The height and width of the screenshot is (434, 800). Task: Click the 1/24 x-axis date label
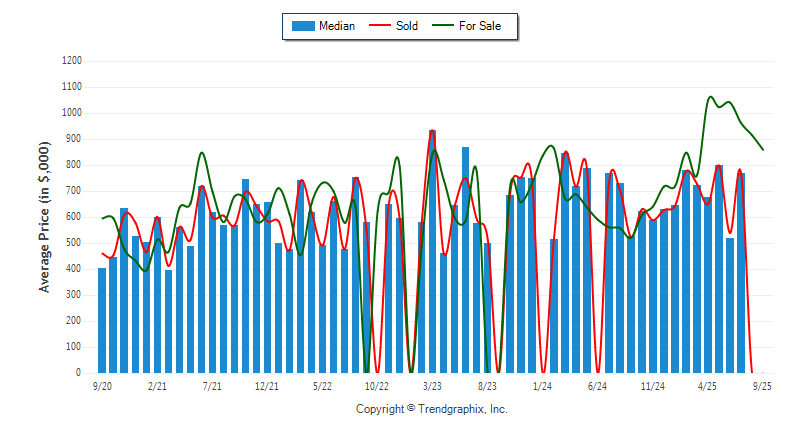[x=542, y=385]
